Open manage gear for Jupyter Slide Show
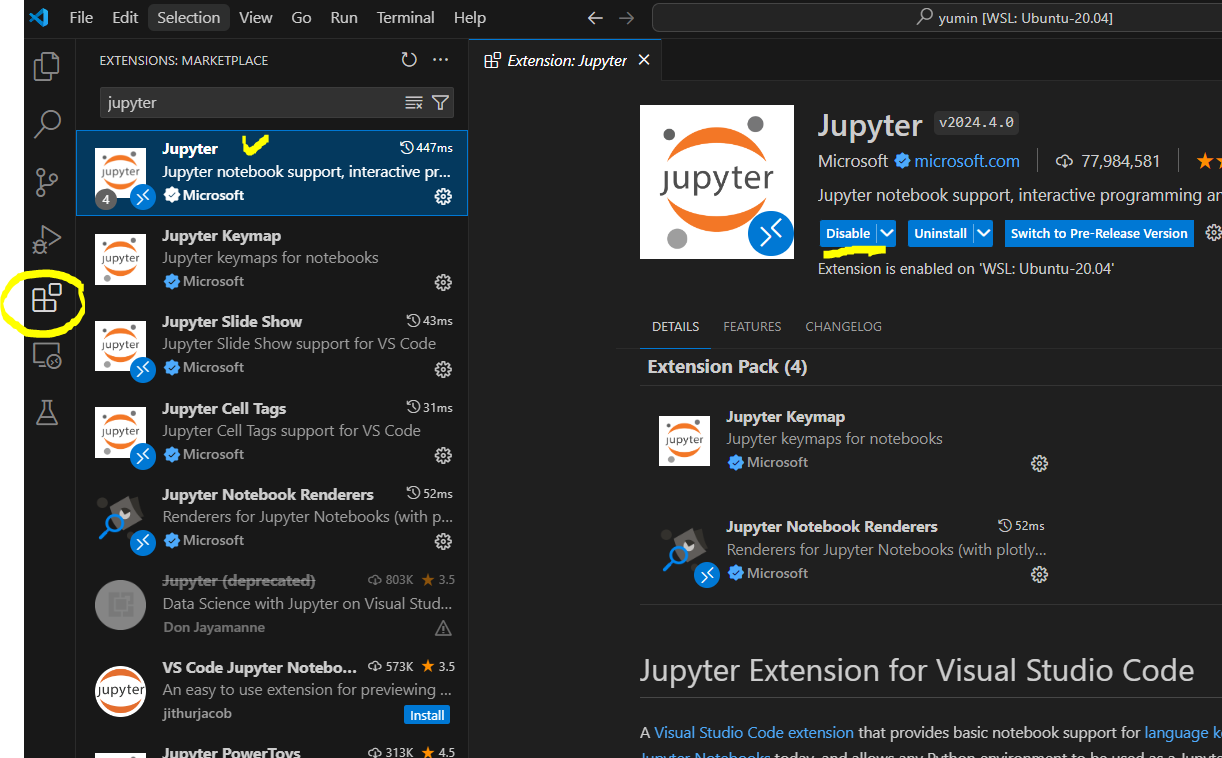The image size is (1222, 758). [x=443, y=369]
